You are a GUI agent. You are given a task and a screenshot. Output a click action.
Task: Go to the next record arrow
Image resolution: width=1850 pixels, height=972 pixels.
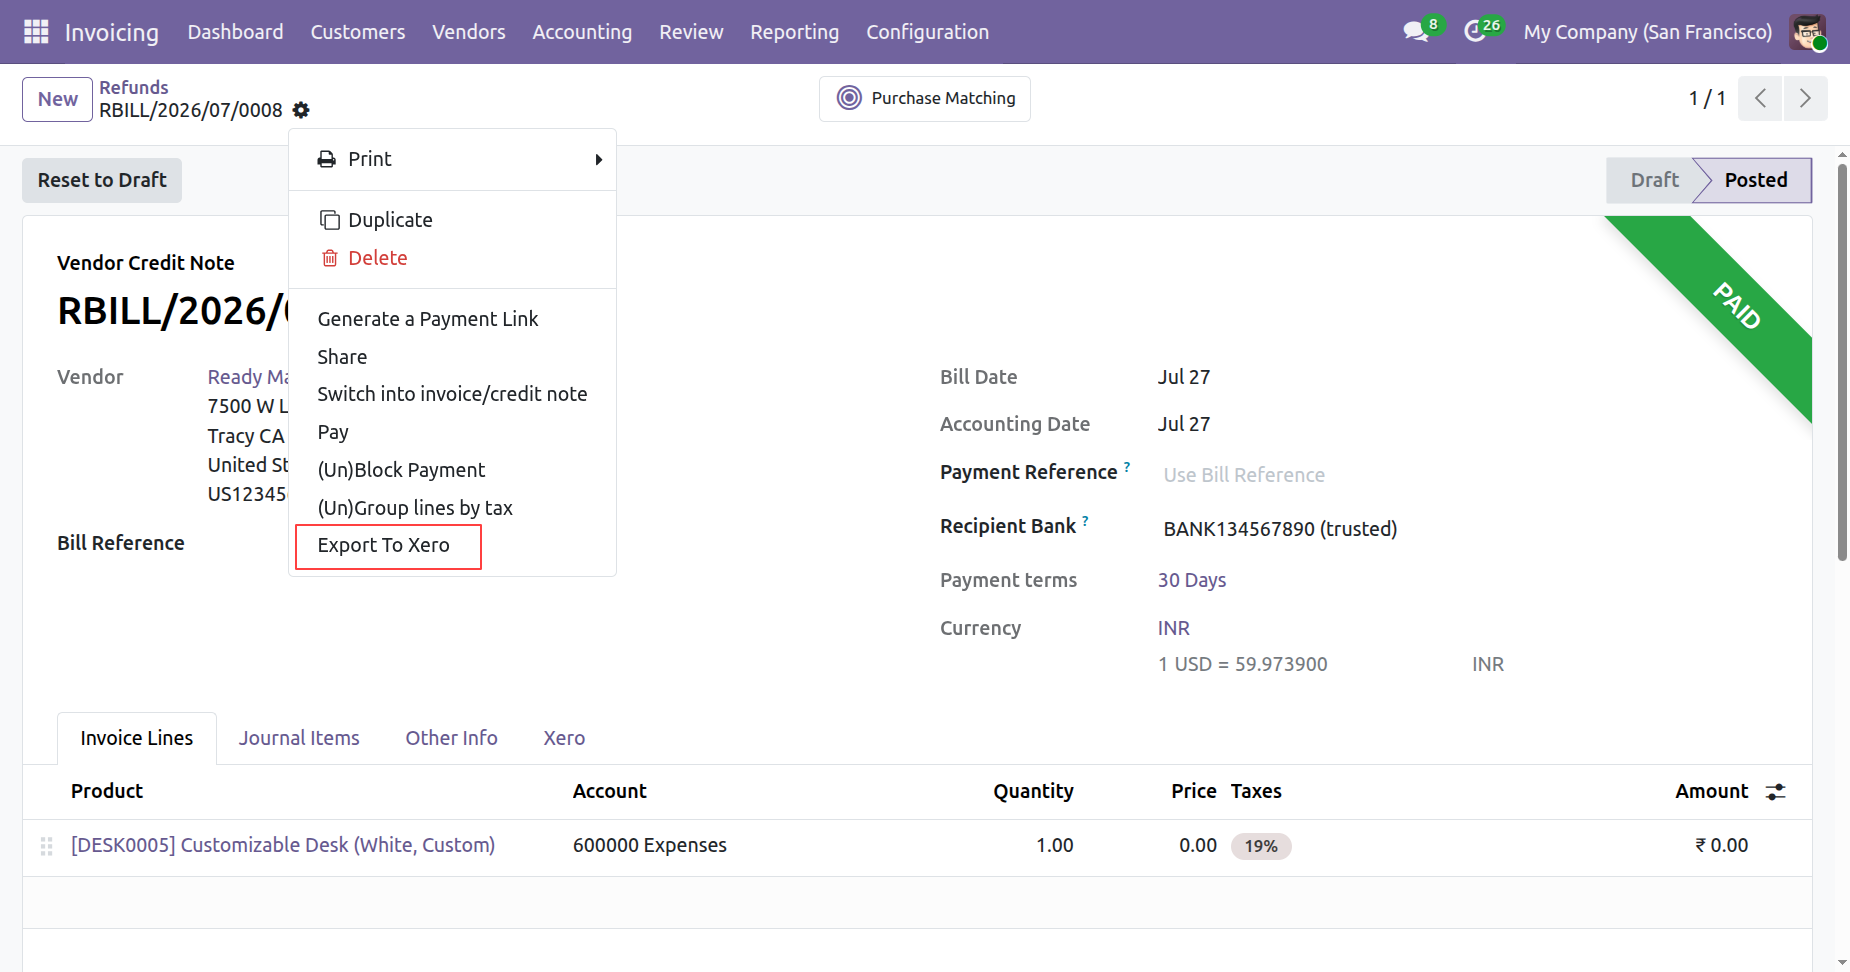coord(1805,98)
